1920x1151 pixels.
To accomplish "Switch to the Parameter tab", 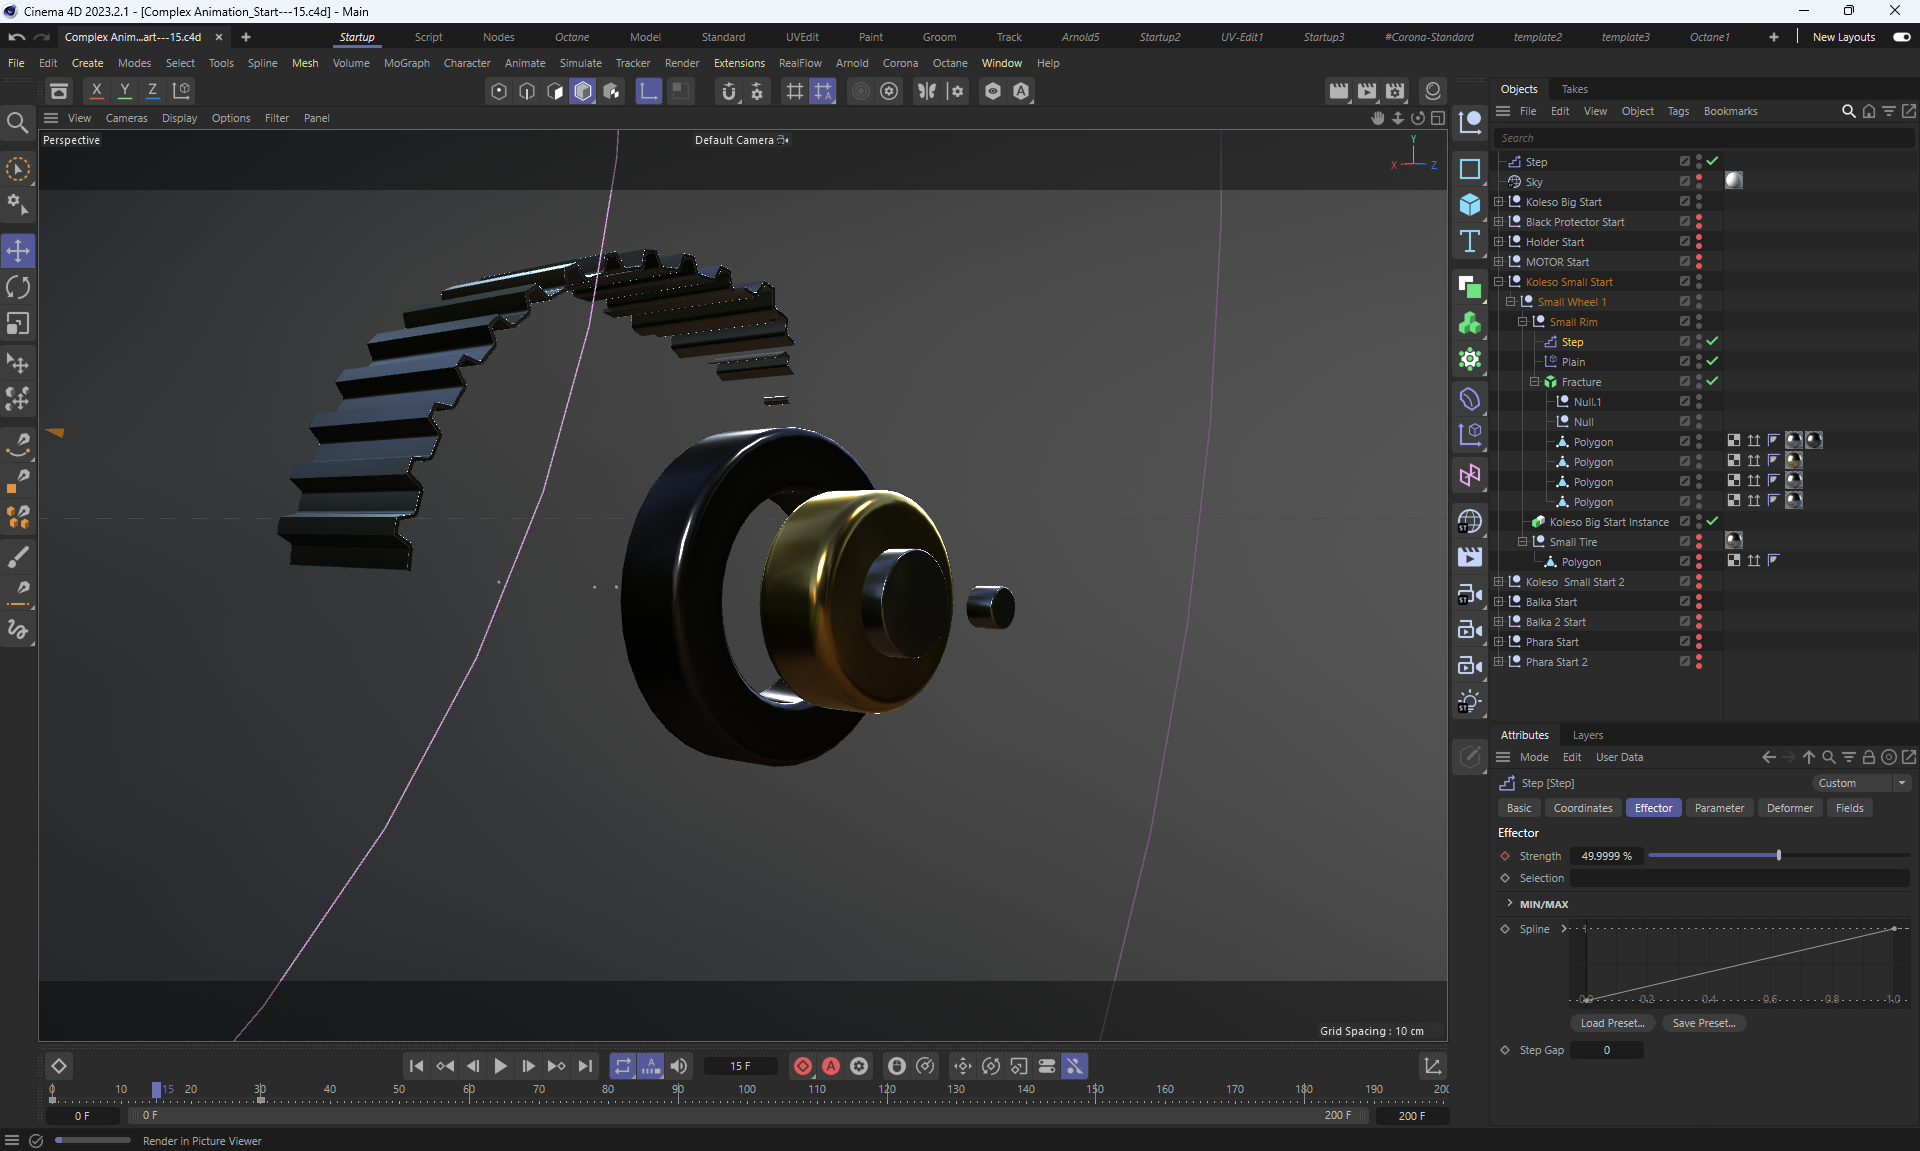I will pos(1719,808).
